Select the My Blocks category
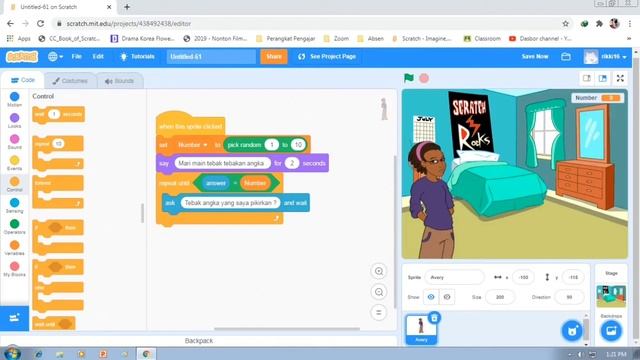This screenshot has height=360, width=640. pos(14,269)
